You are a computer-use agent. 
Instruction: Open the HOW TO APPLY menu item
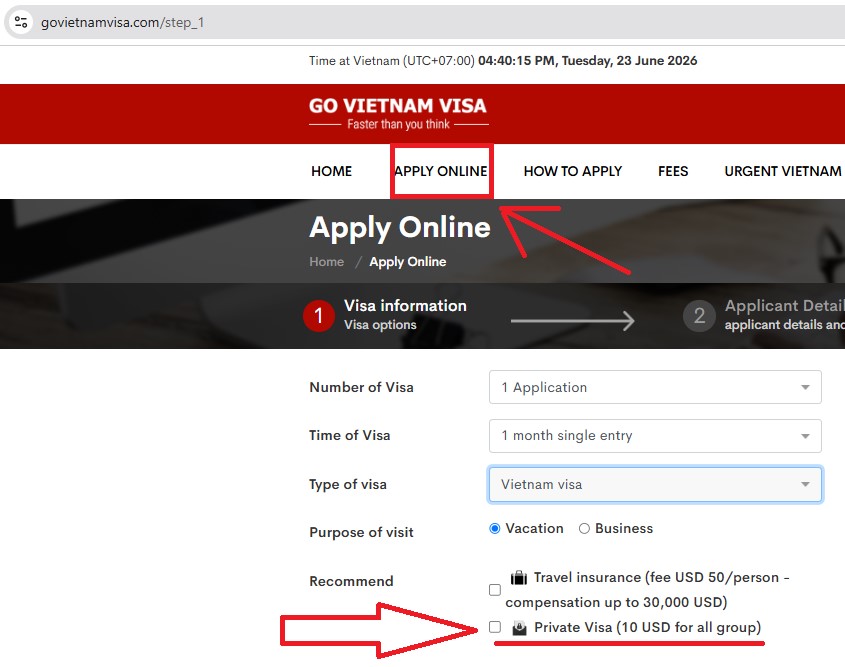point(573,171)
